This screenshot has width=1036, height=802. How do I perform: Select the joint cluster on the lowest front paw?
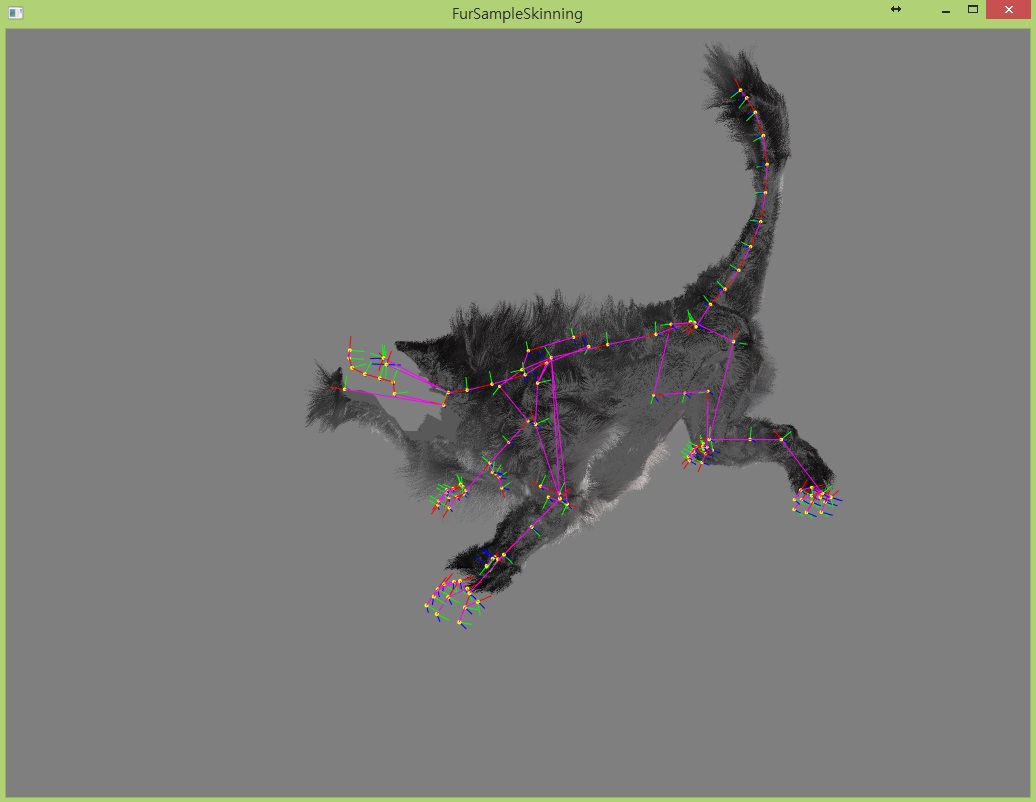click(455, 600)
